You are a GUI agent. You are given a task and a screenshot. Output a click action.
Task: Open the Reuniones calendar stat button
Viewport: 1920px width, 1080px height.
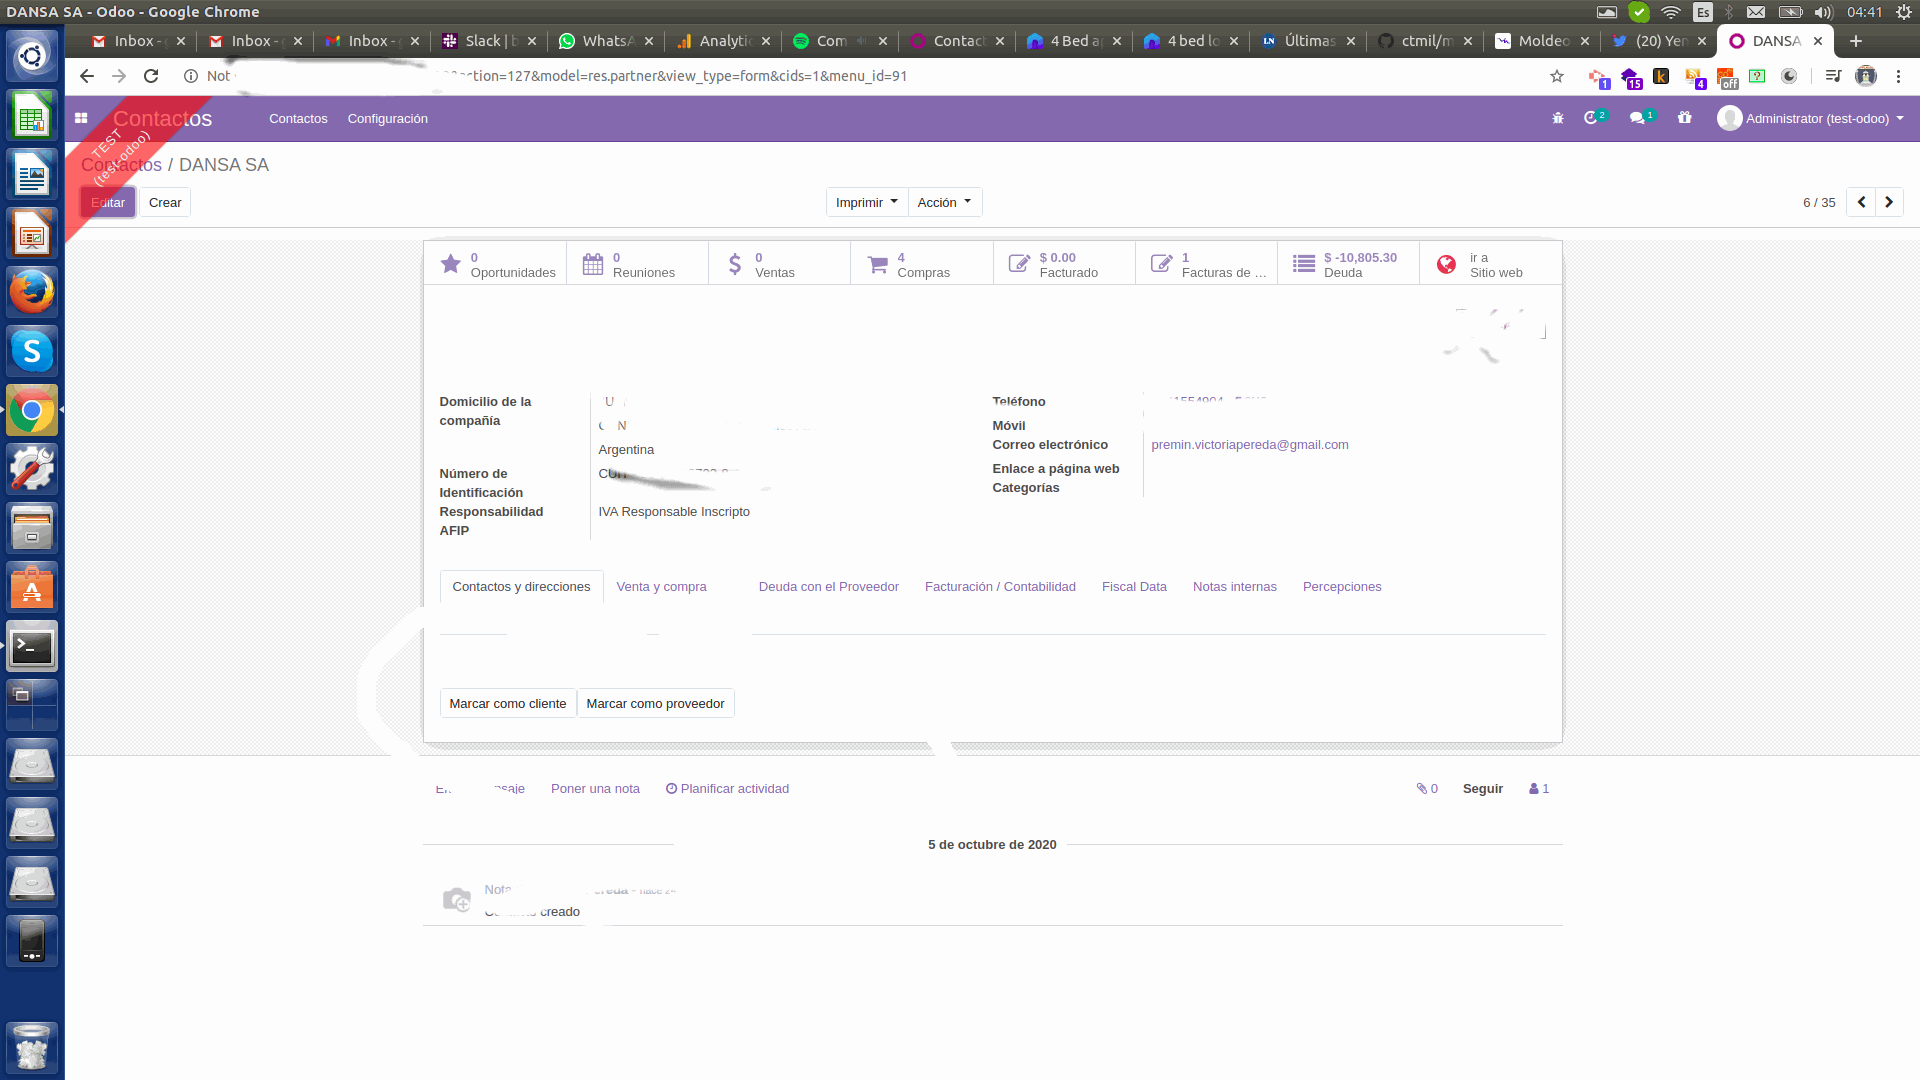click(x=638, y=264)
